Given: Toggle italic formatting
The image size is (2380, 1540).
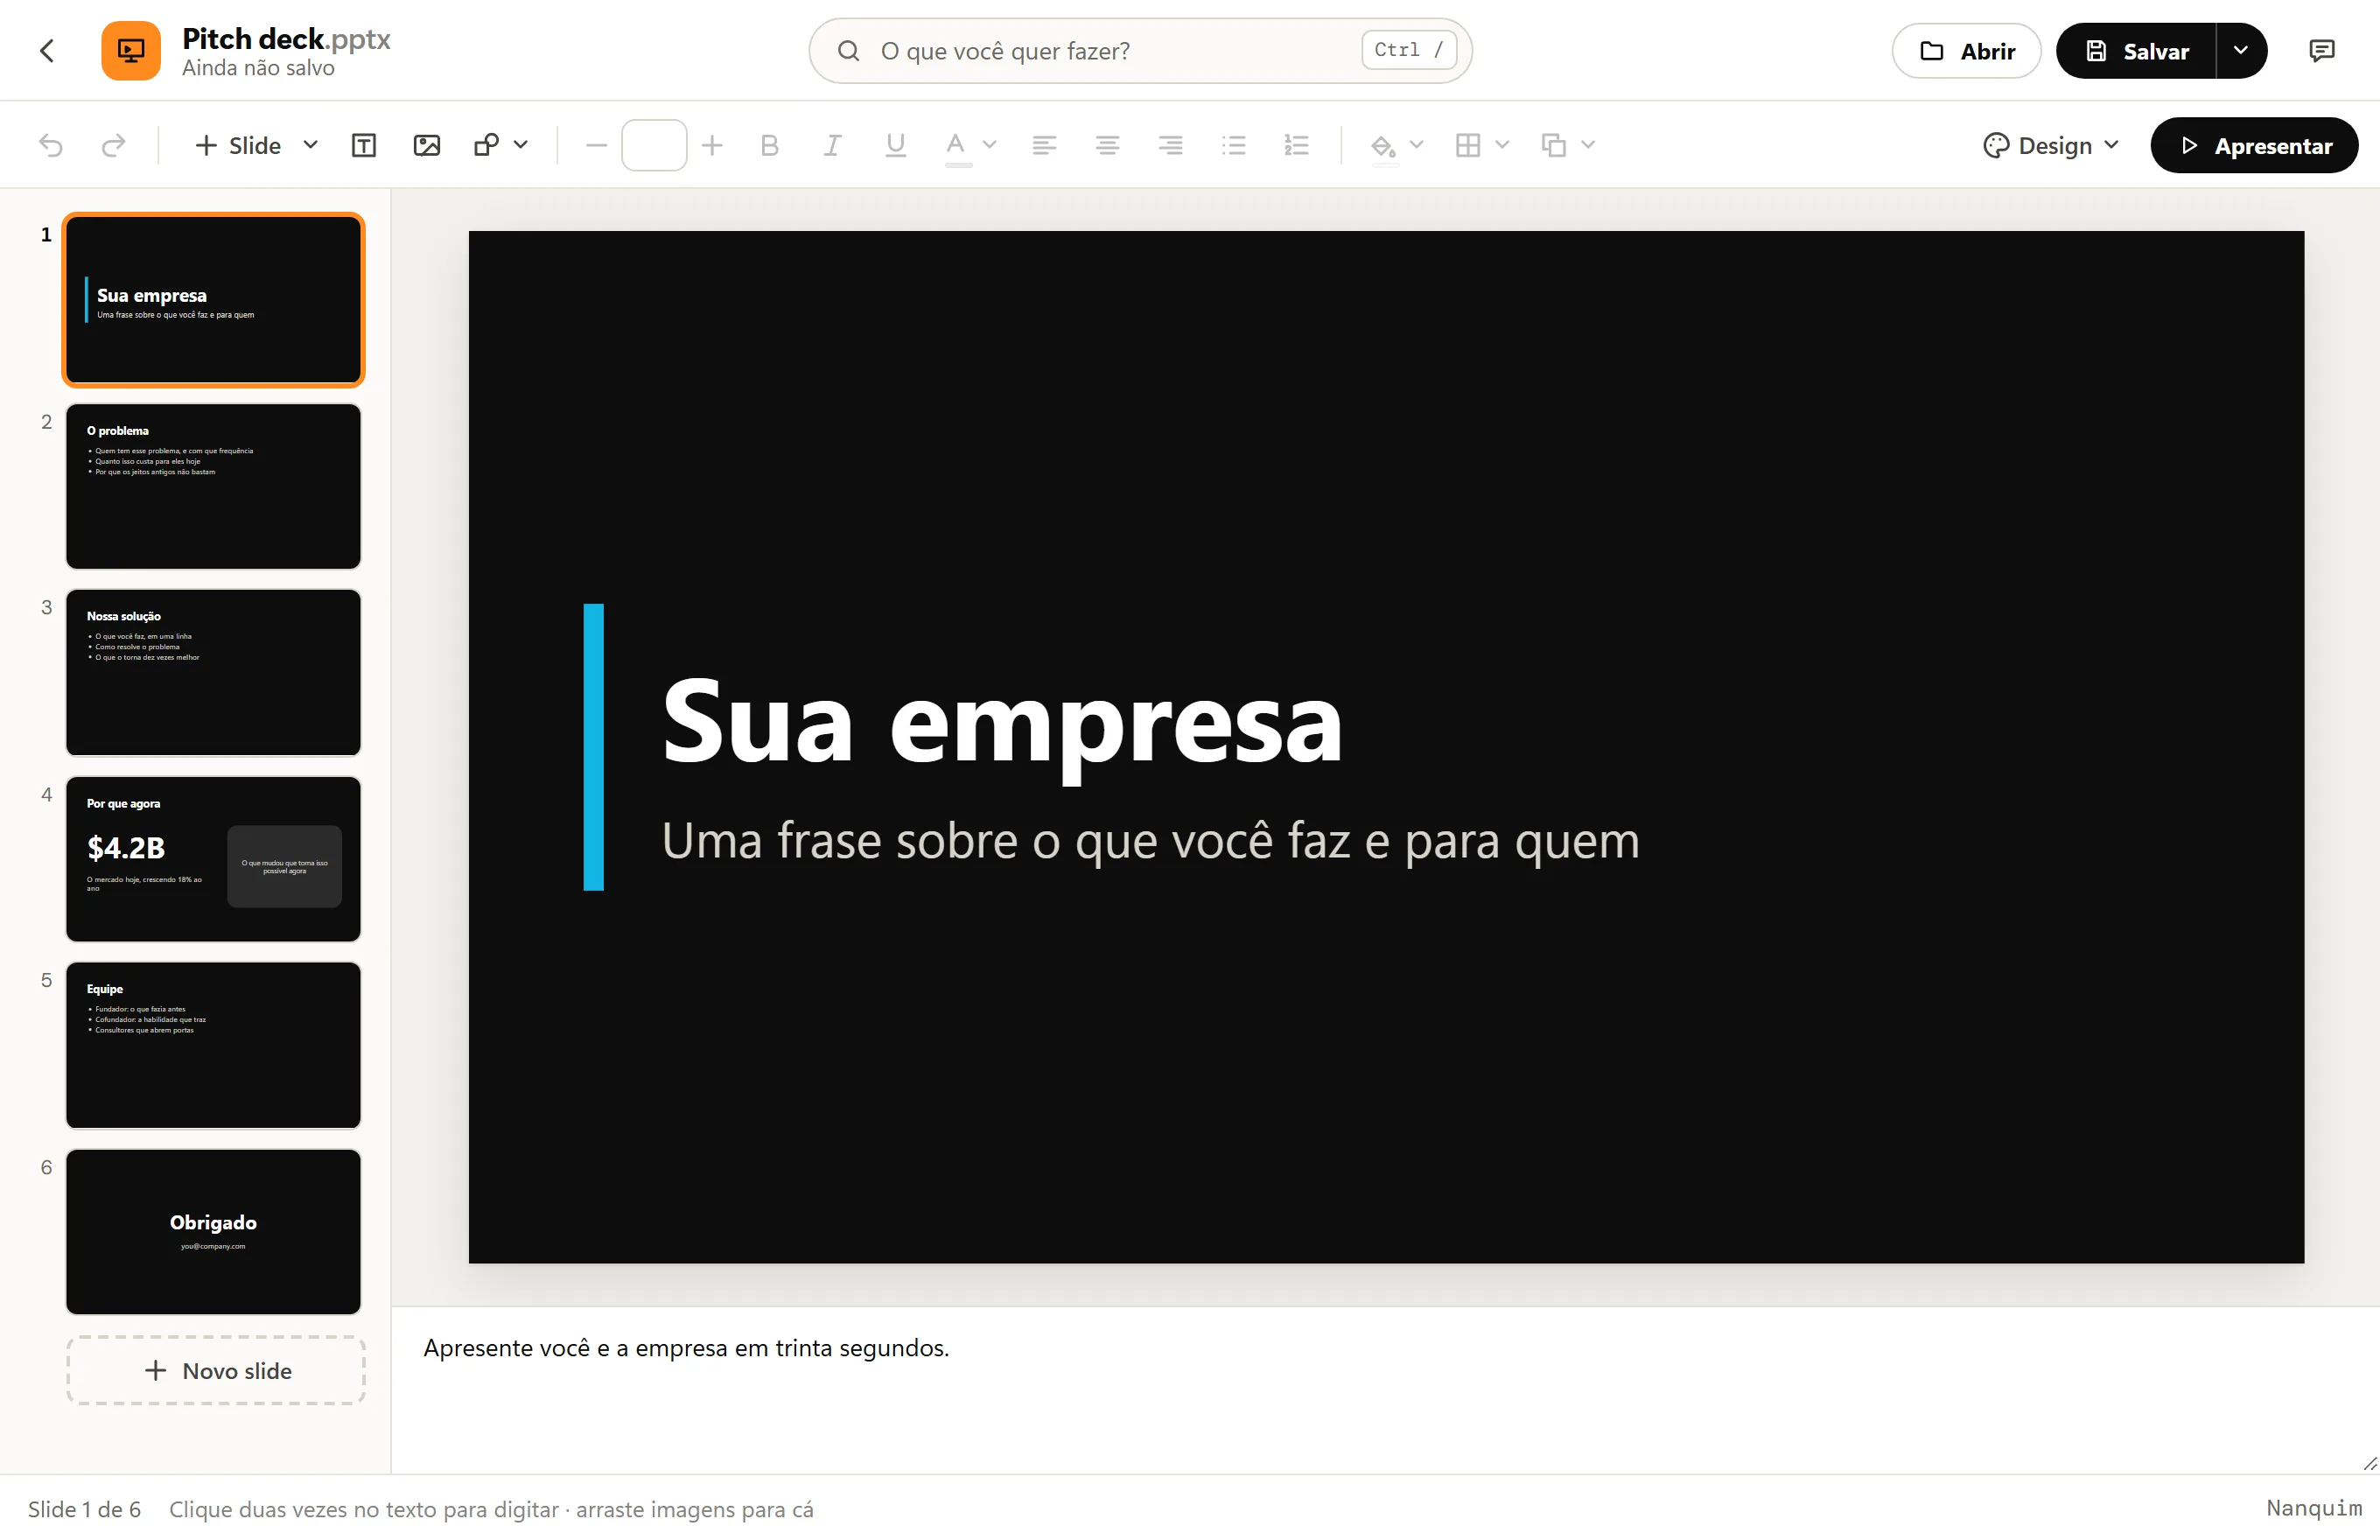Looking at the screenshot, I should tap(832, 146).
